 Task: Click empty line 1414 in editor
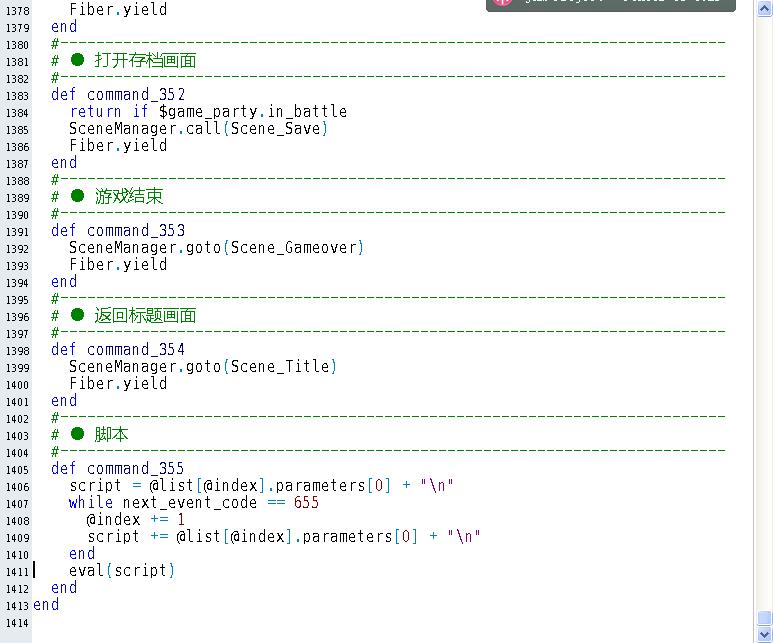point(392,623)
